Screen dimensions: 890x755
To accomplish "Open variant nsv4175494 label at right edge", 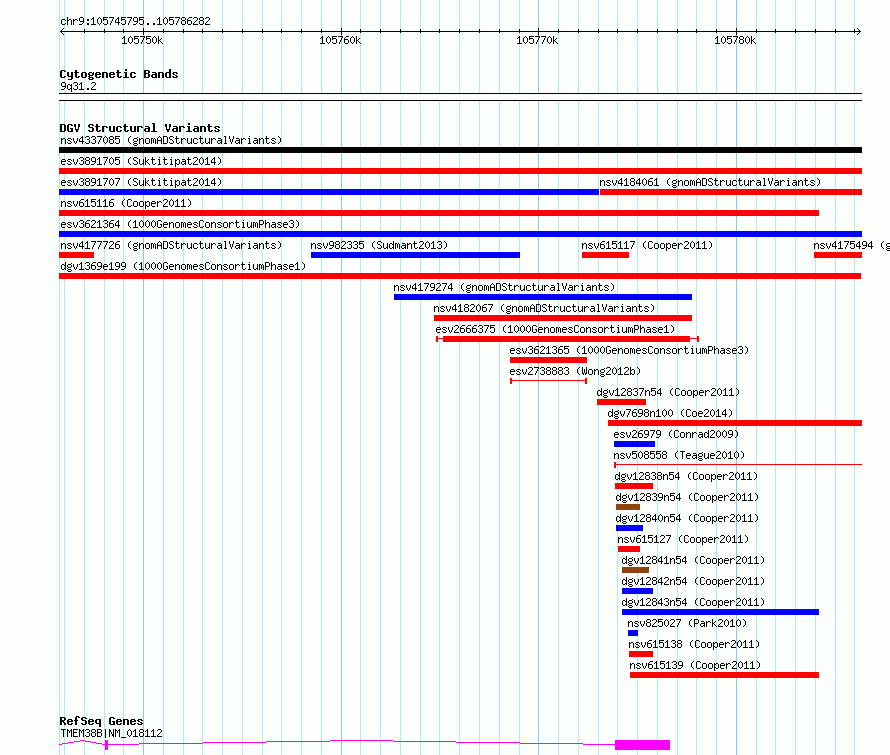I will click(851, 245).
